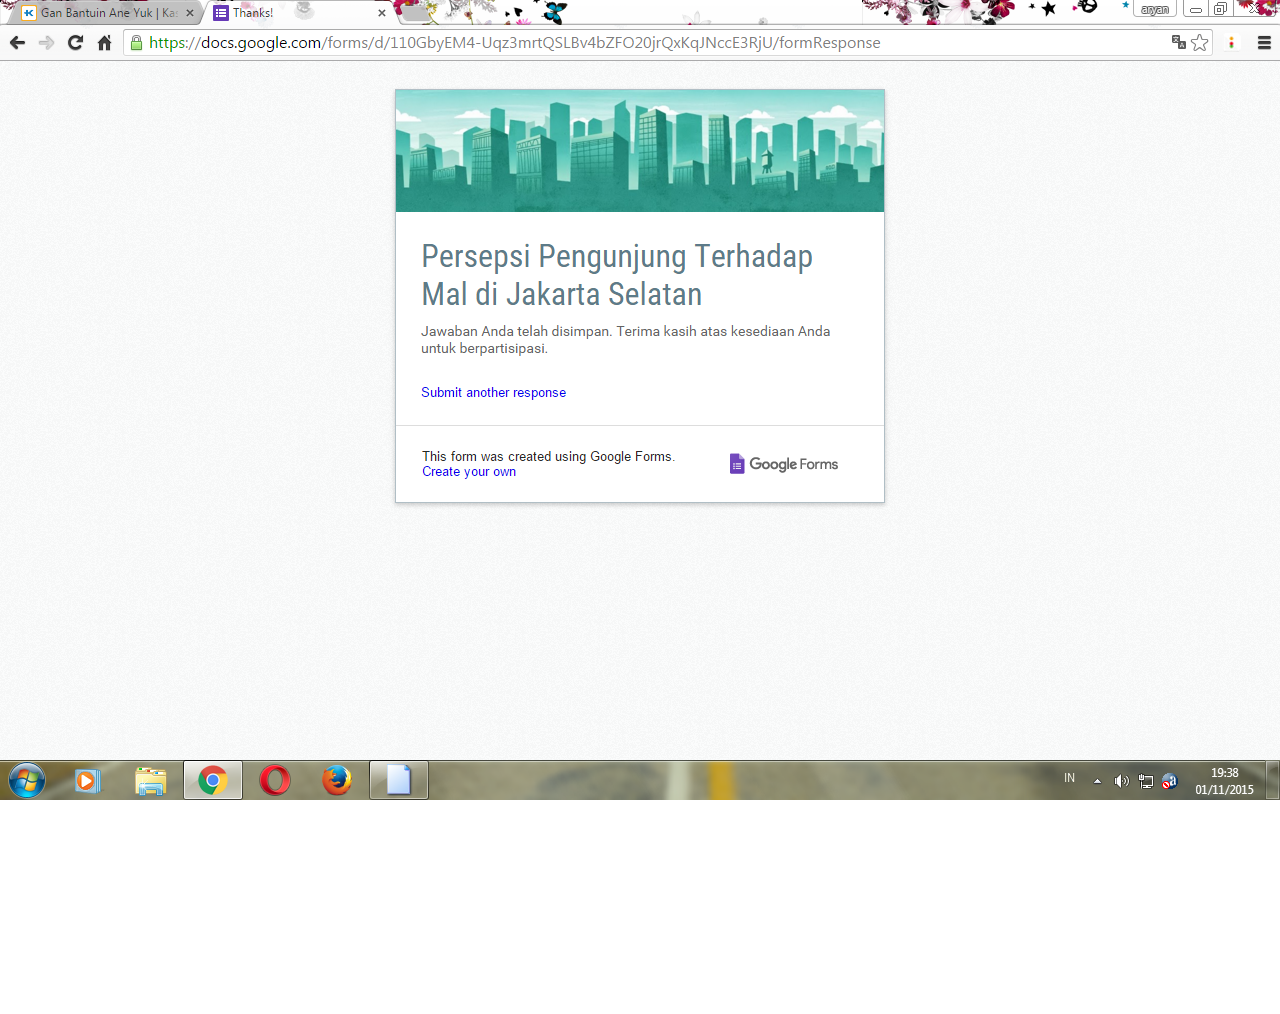Reload the current page

pos(75,43)
